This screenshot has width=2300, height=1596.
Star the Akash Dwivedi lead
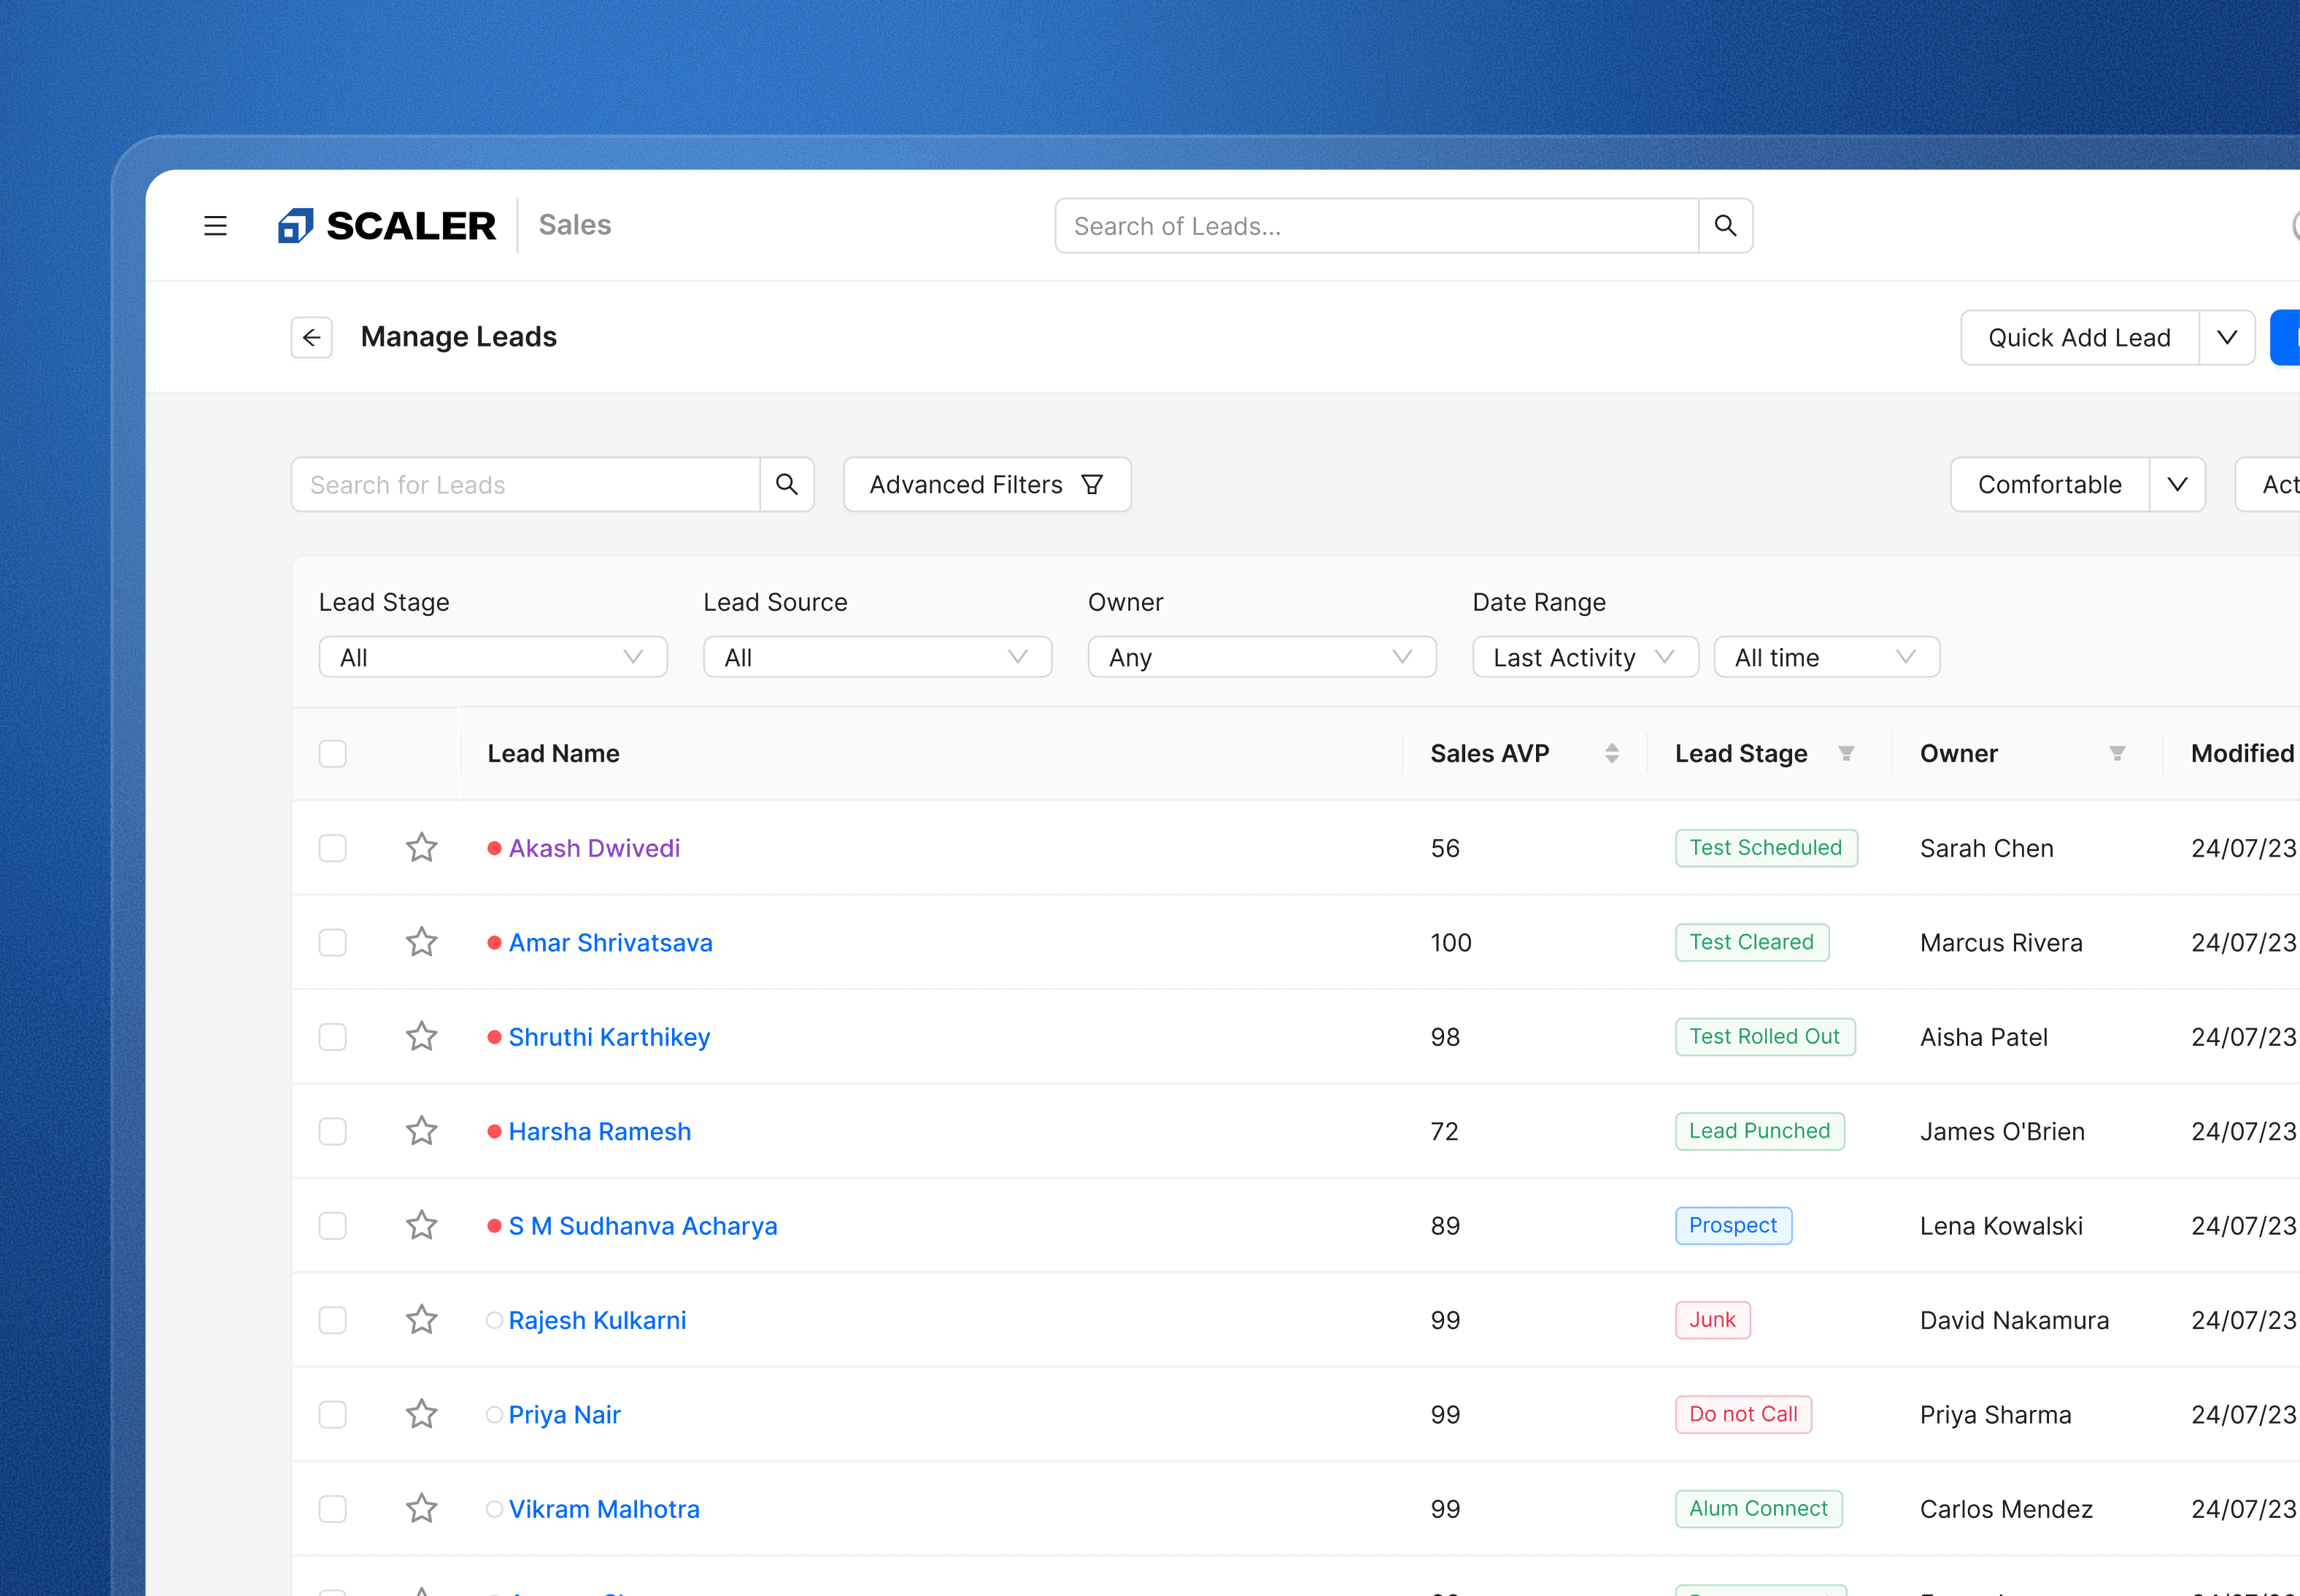click(x=422, y=848)
